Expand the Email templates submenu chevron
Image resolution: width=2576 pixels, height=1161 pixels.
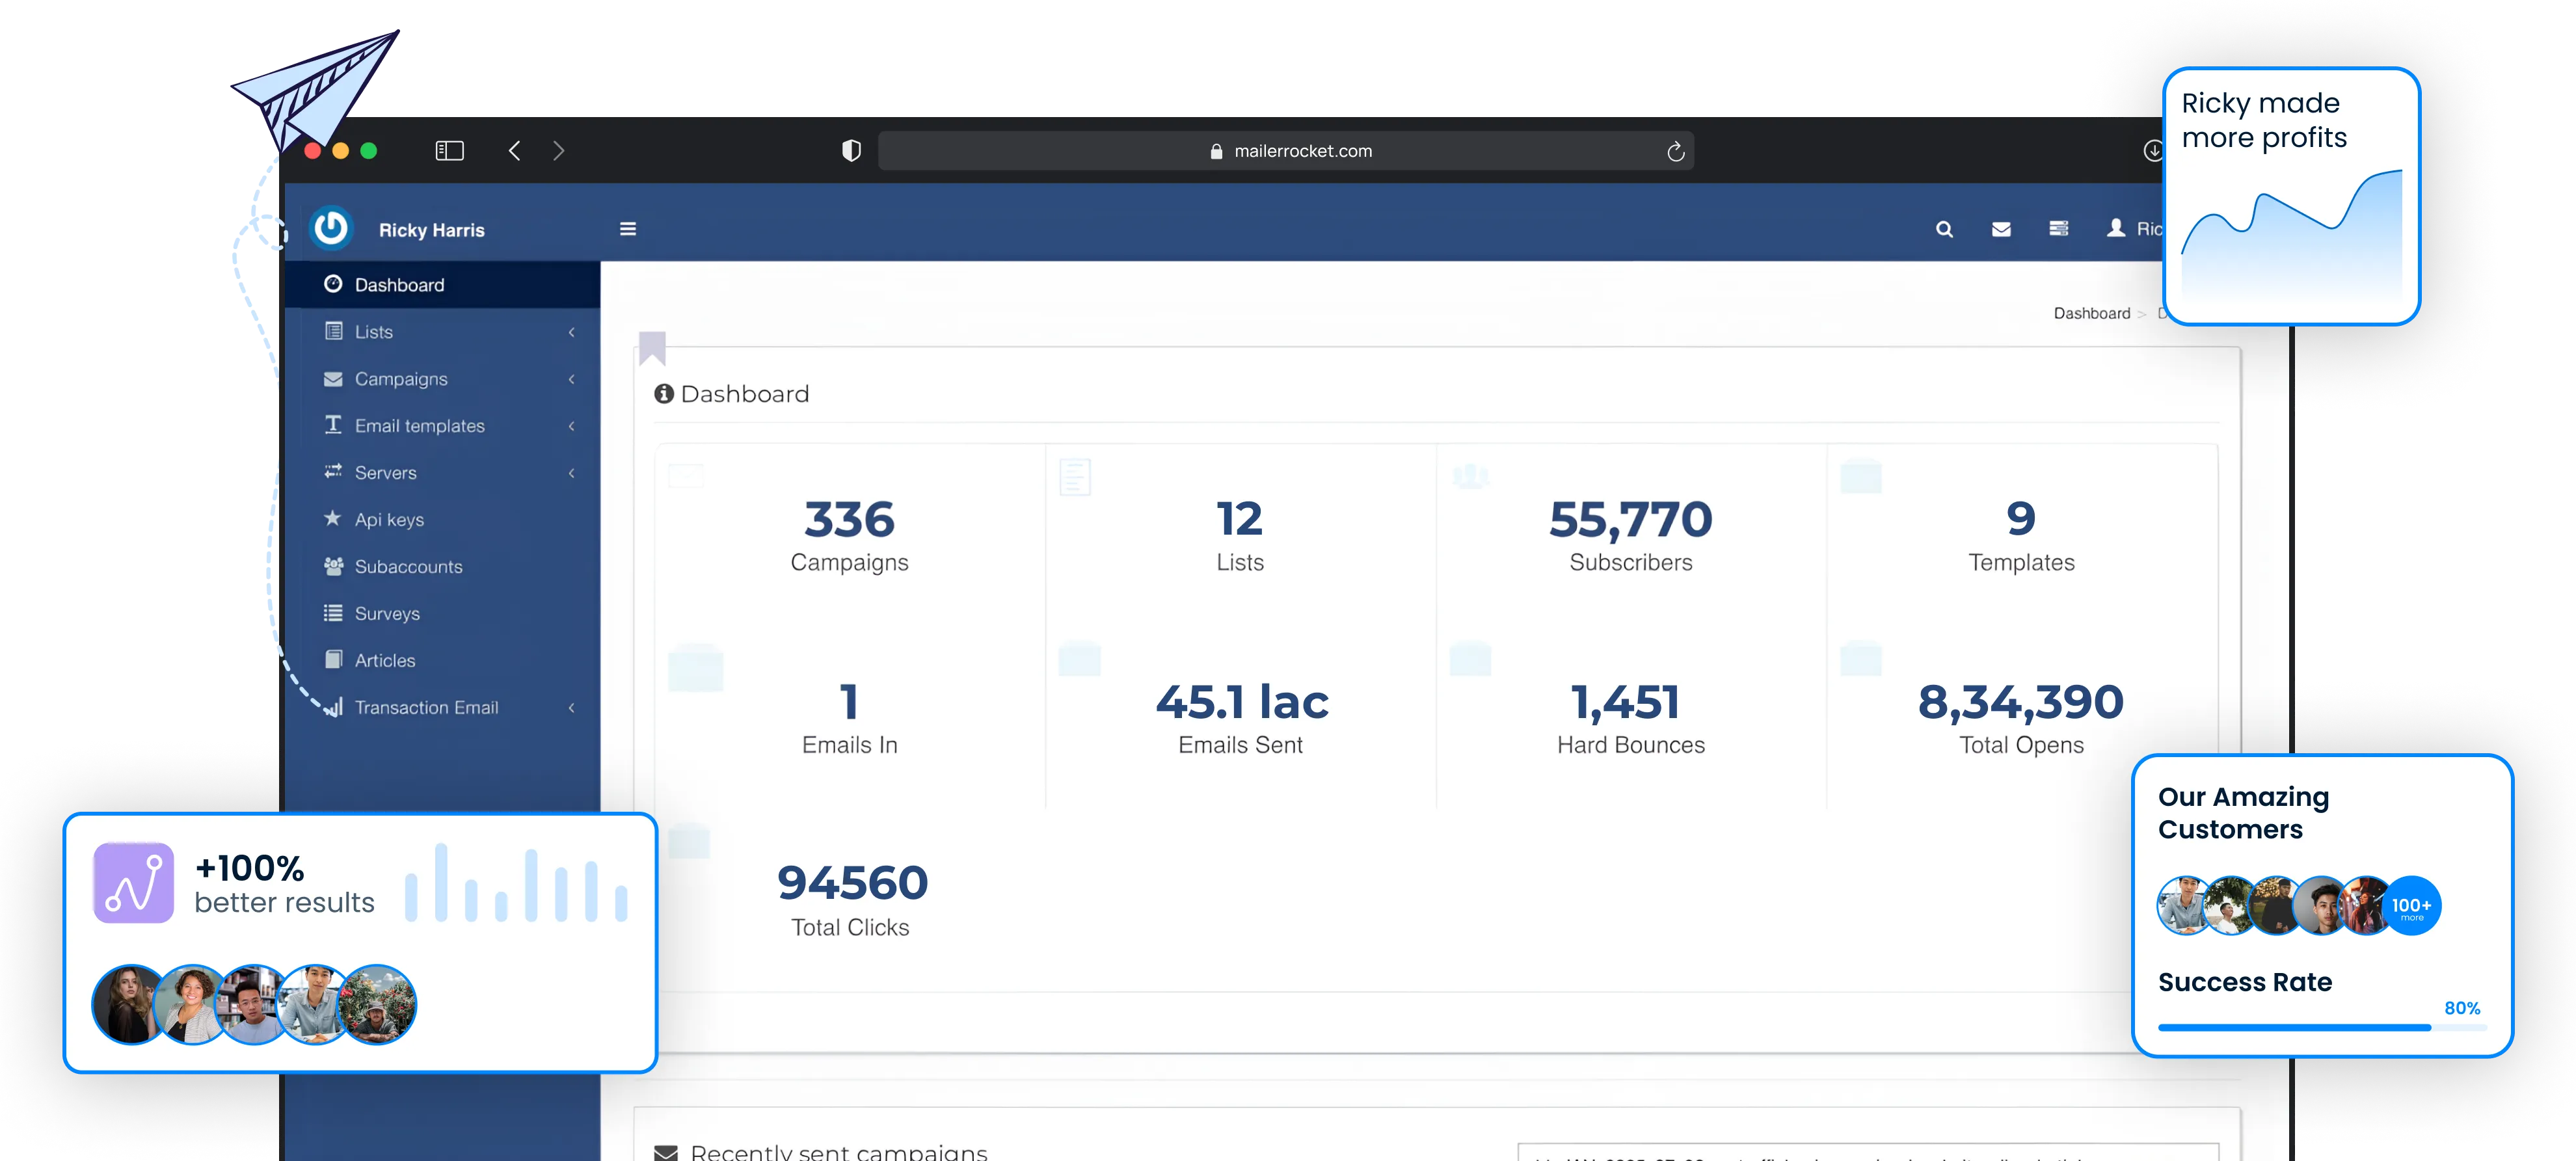(x=571, y=426)
